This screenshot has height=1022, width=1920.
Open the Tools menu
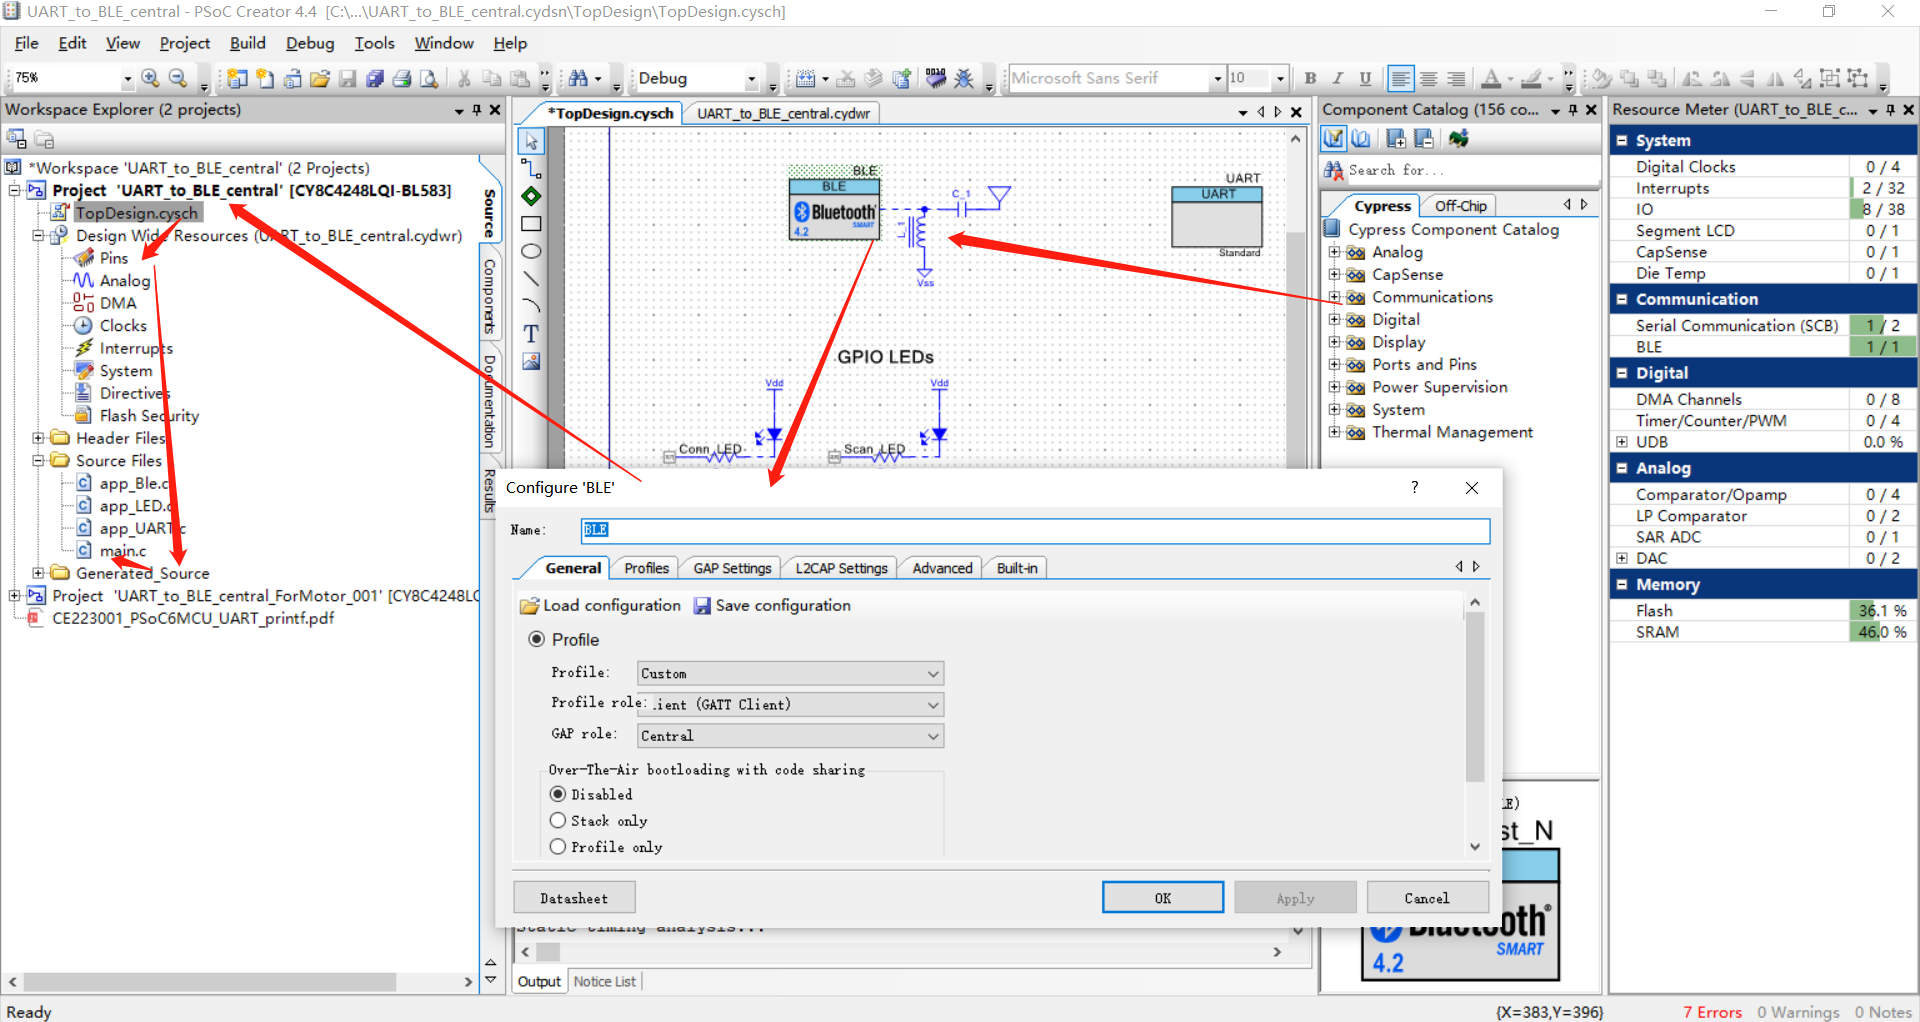(374, 43)
